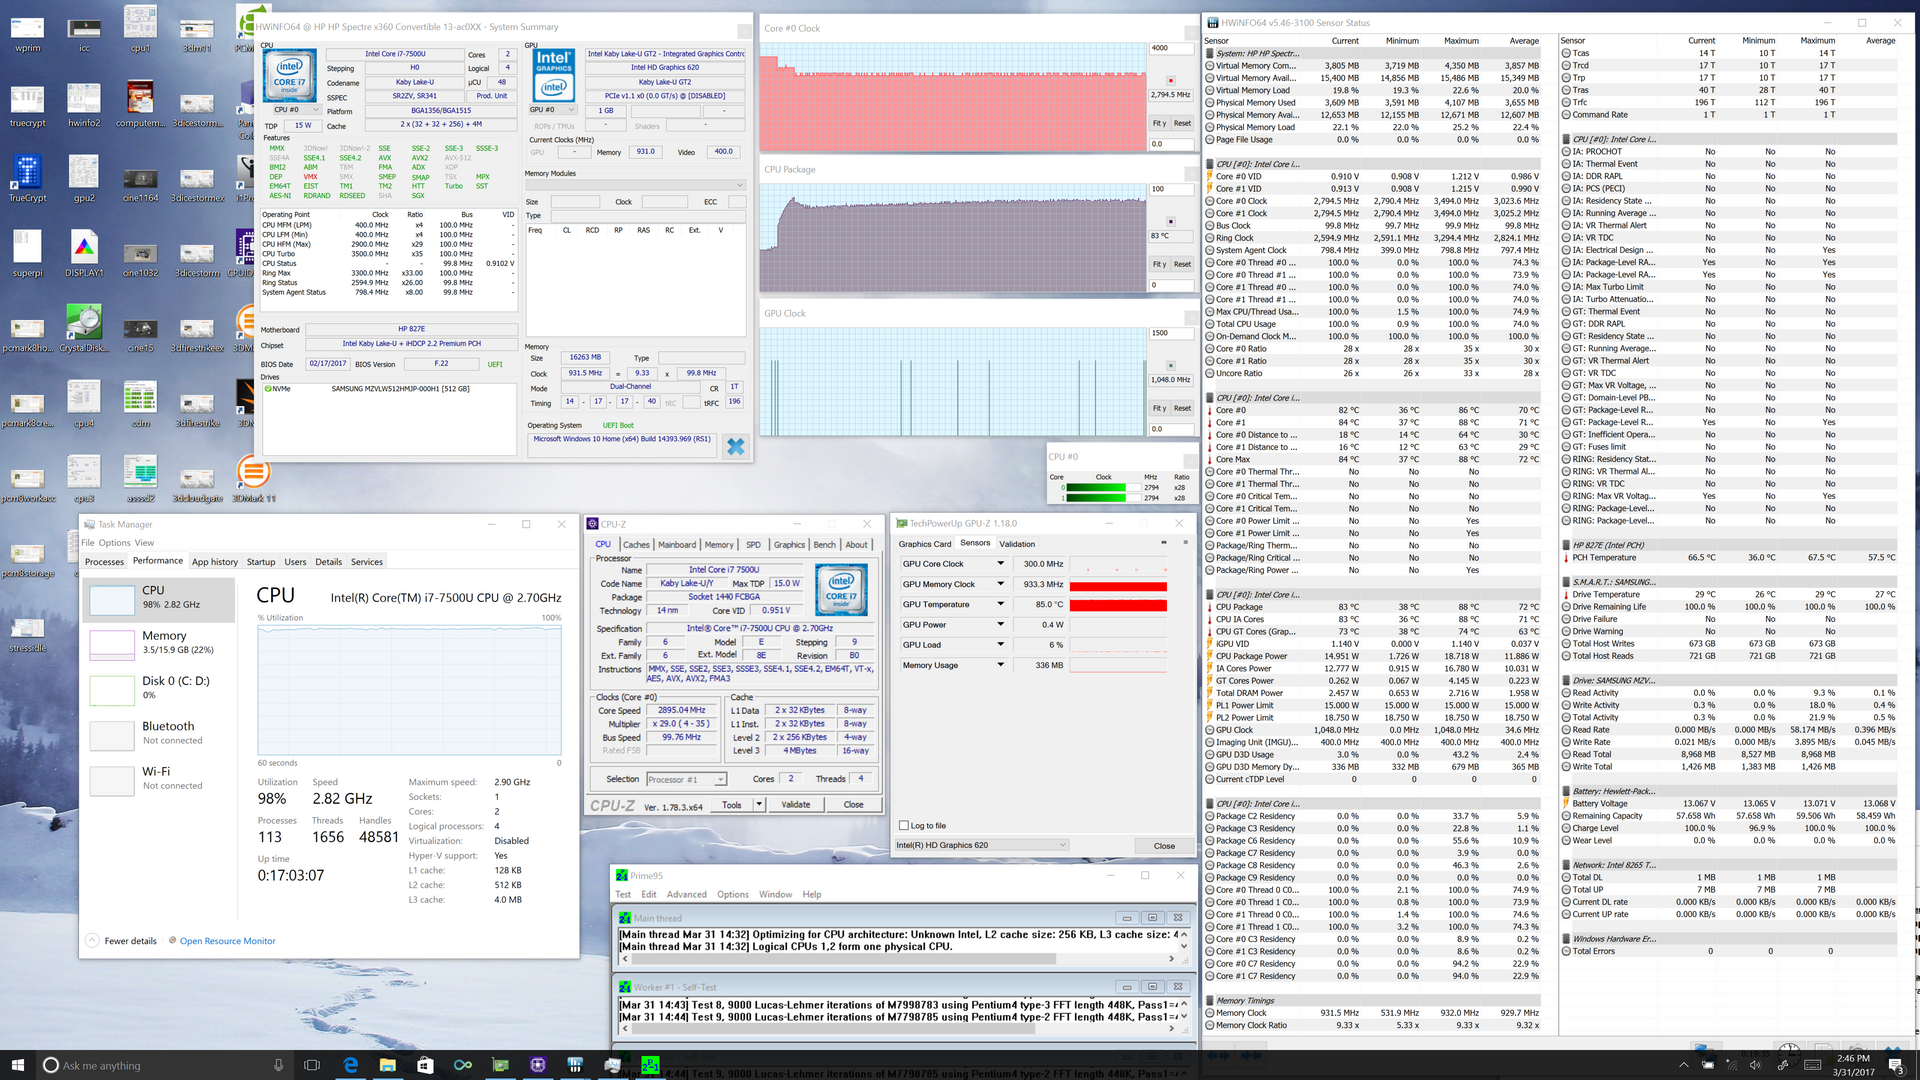The image size is (1920, 1080).
Task: Click the Open Resource Monitor link
Action: coord(227,941)
